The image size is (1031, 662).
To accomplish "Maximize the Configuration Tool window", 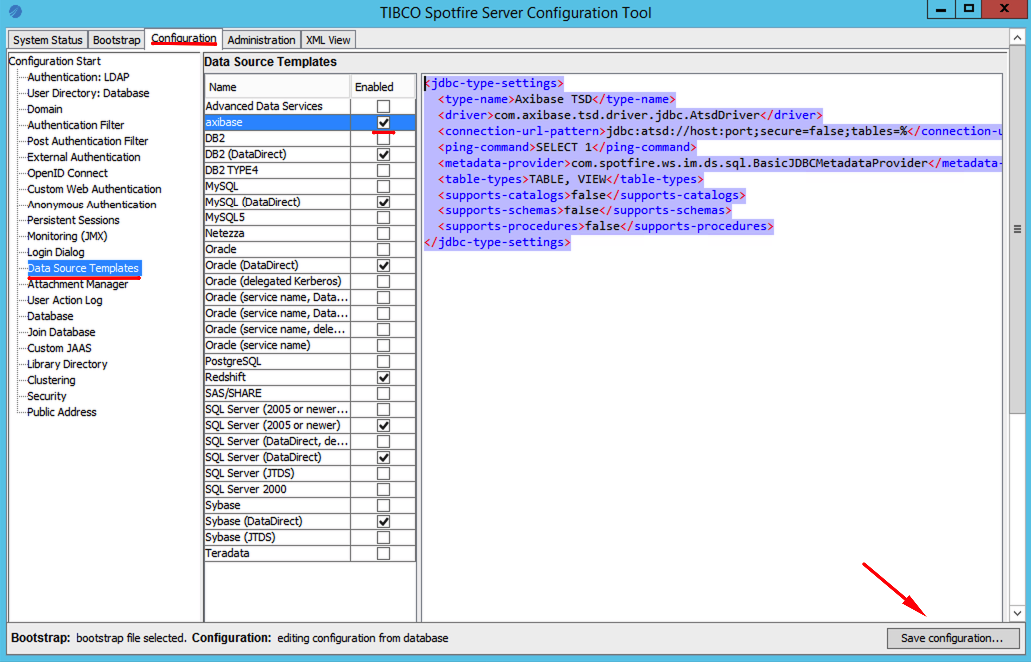I will tap(969, 9).
